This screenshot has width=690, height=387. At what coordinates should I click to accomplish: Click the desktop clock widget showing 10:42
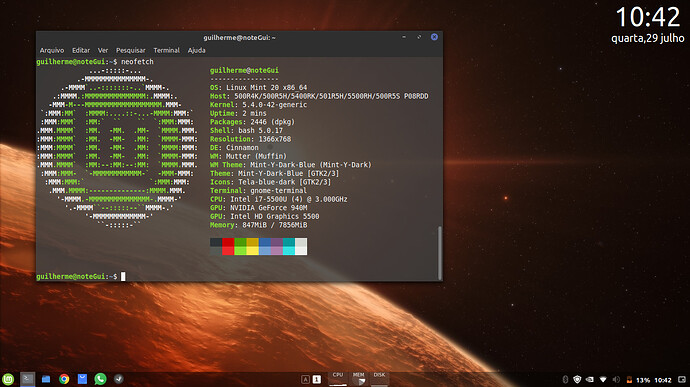coord(648,17)
